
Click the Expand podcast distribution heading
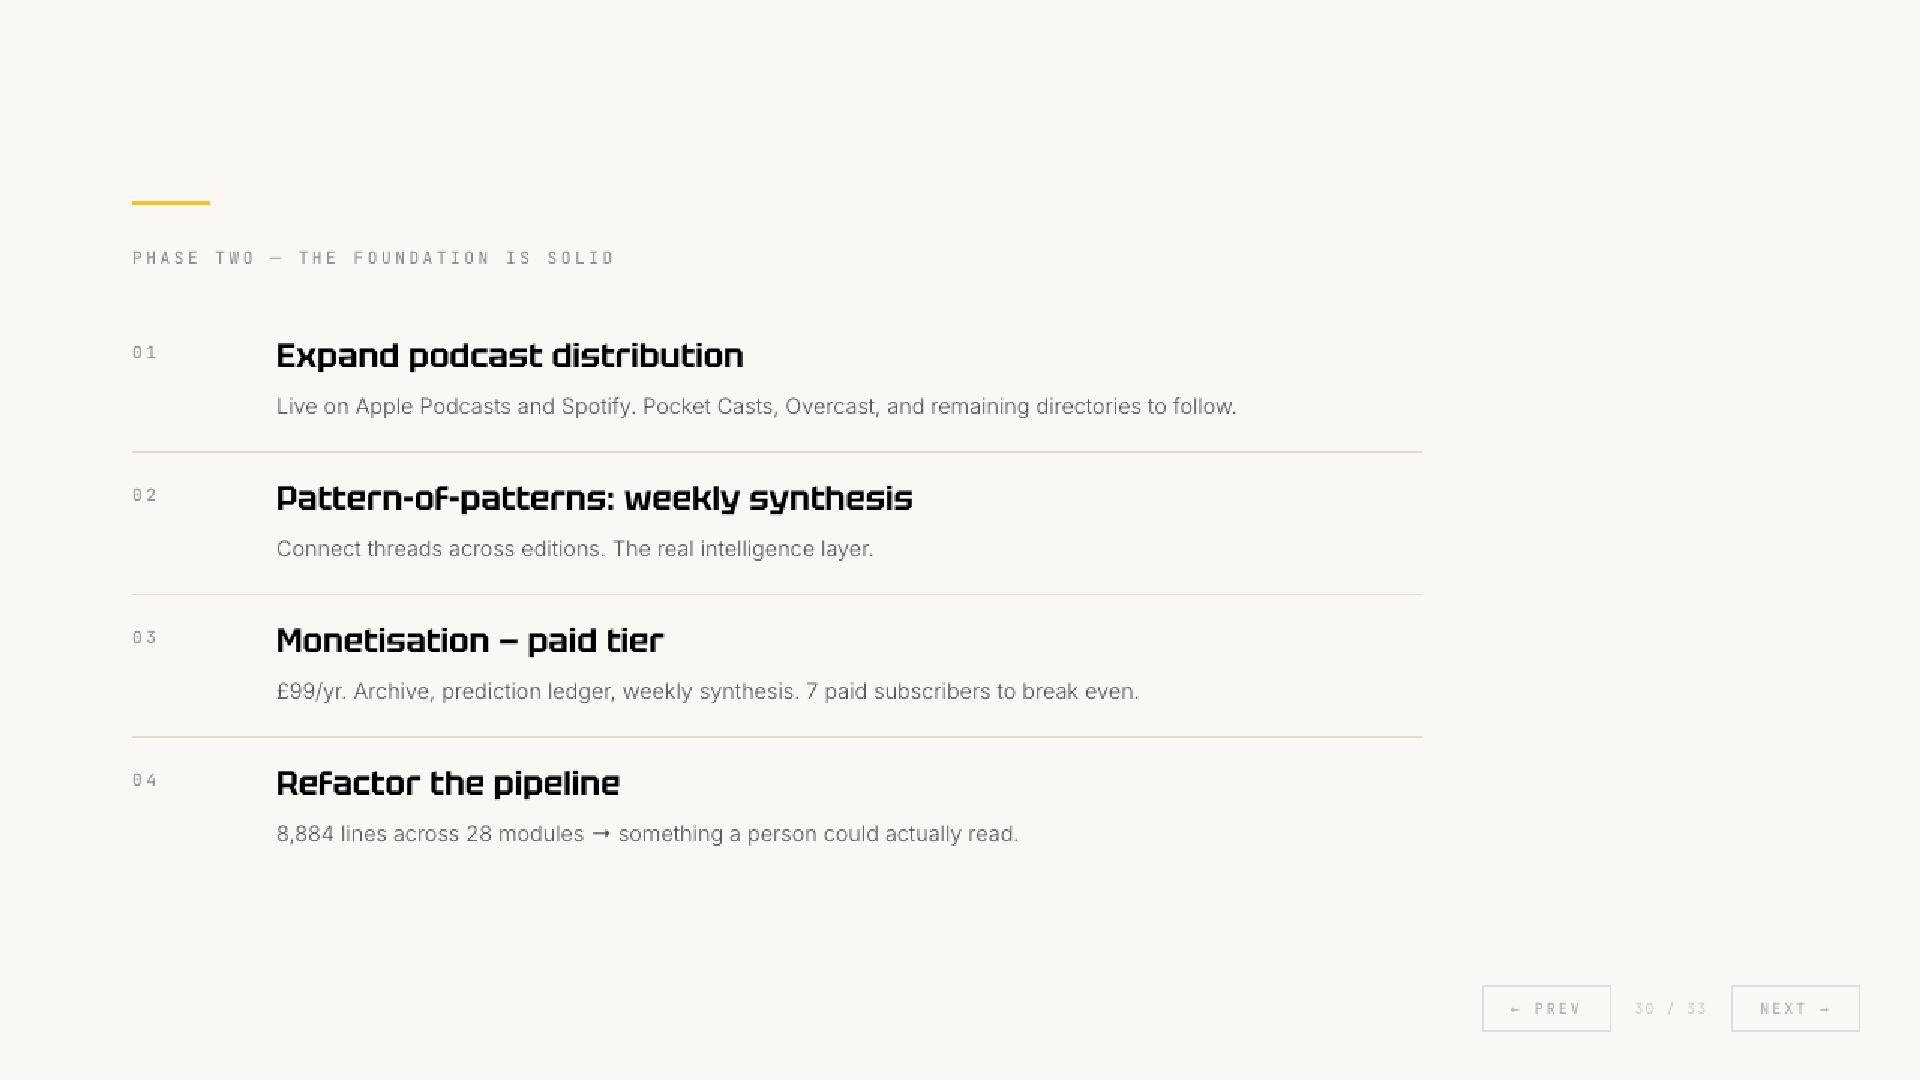click(x=510, y=356)
